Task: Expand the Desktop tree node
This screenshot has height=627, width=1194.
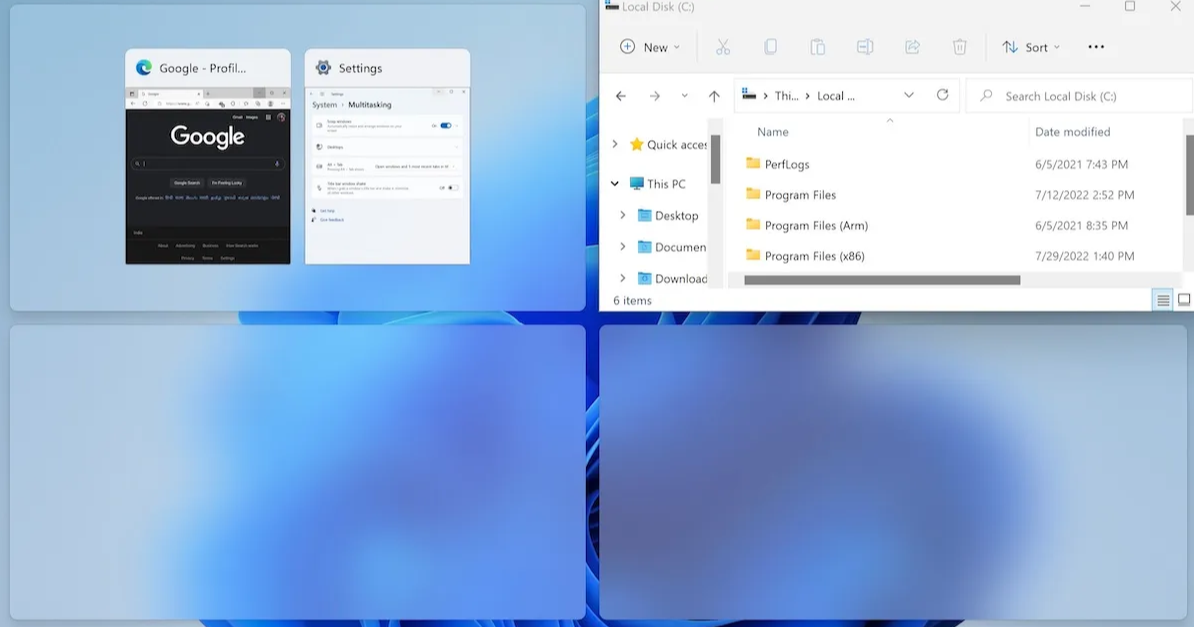Action: (x=623, y=216)
